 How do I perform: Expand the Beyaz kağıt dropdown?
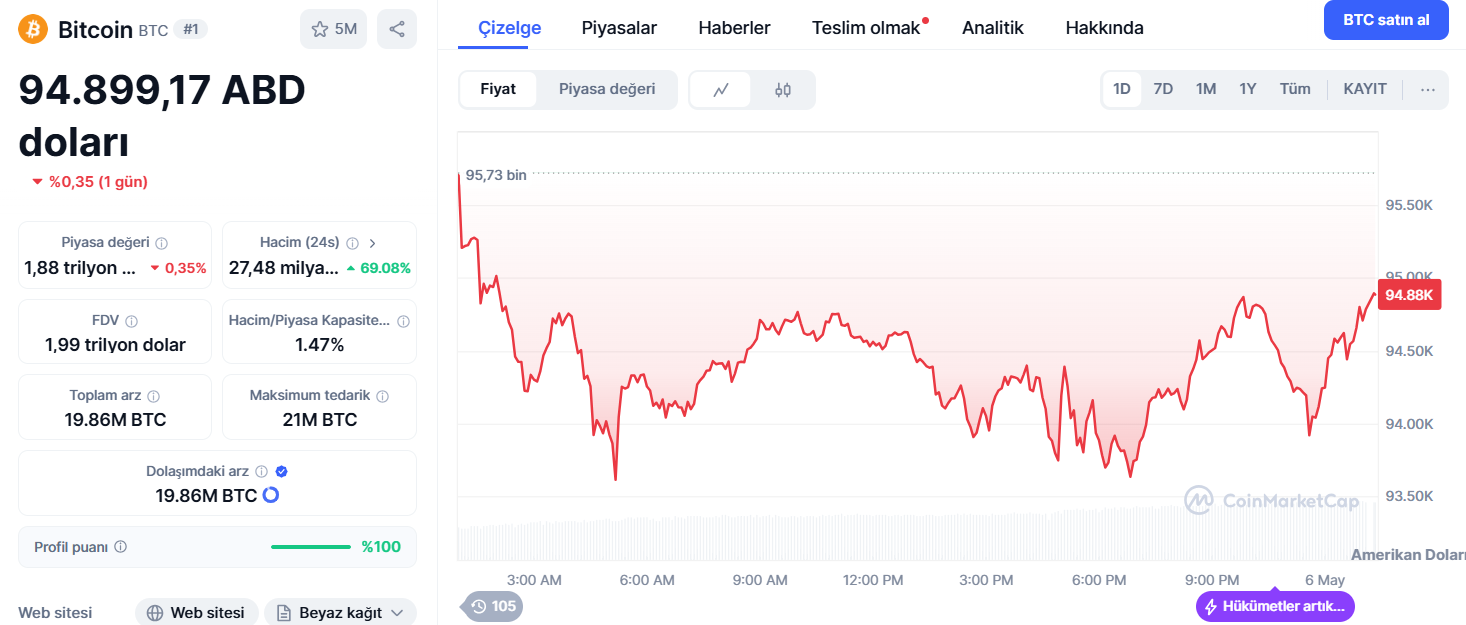340,613
